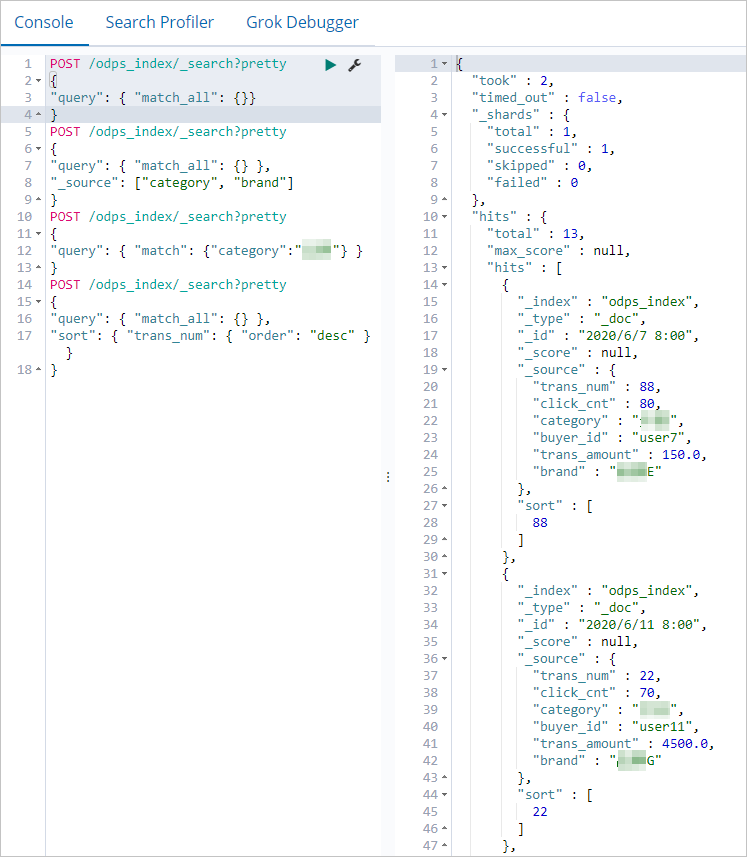The width and height of the screenshot is (747, 857).
Task: Collapse fold arrow at editor line 6
Action: pos(38,149)
